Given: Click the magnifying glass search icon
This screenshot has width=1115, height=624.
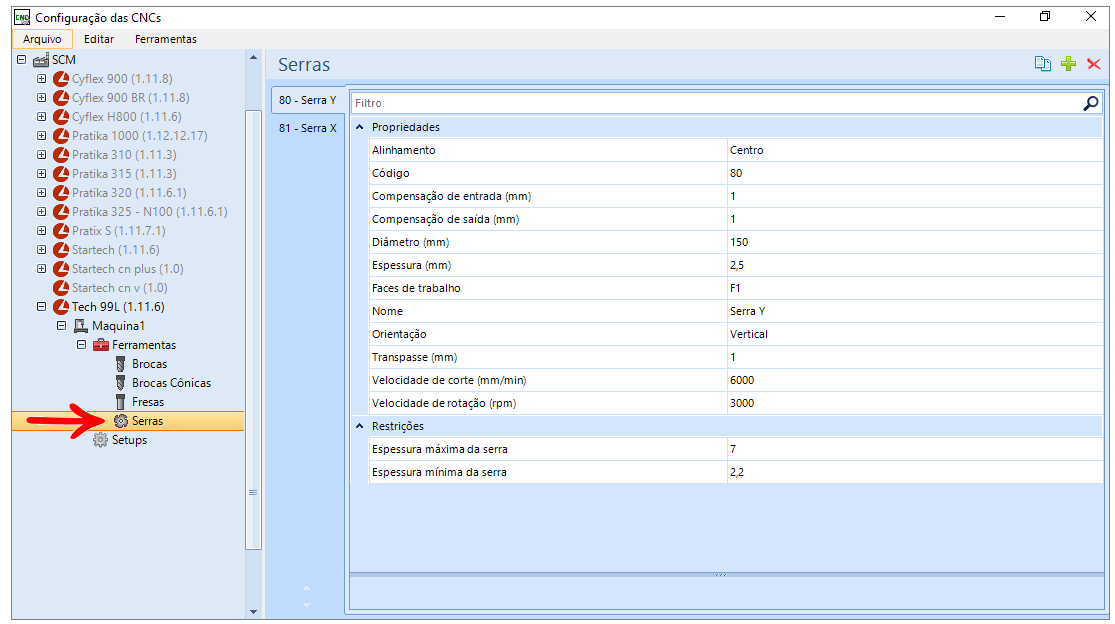Looking at the screenshot, I should [x=1090, y=103].
